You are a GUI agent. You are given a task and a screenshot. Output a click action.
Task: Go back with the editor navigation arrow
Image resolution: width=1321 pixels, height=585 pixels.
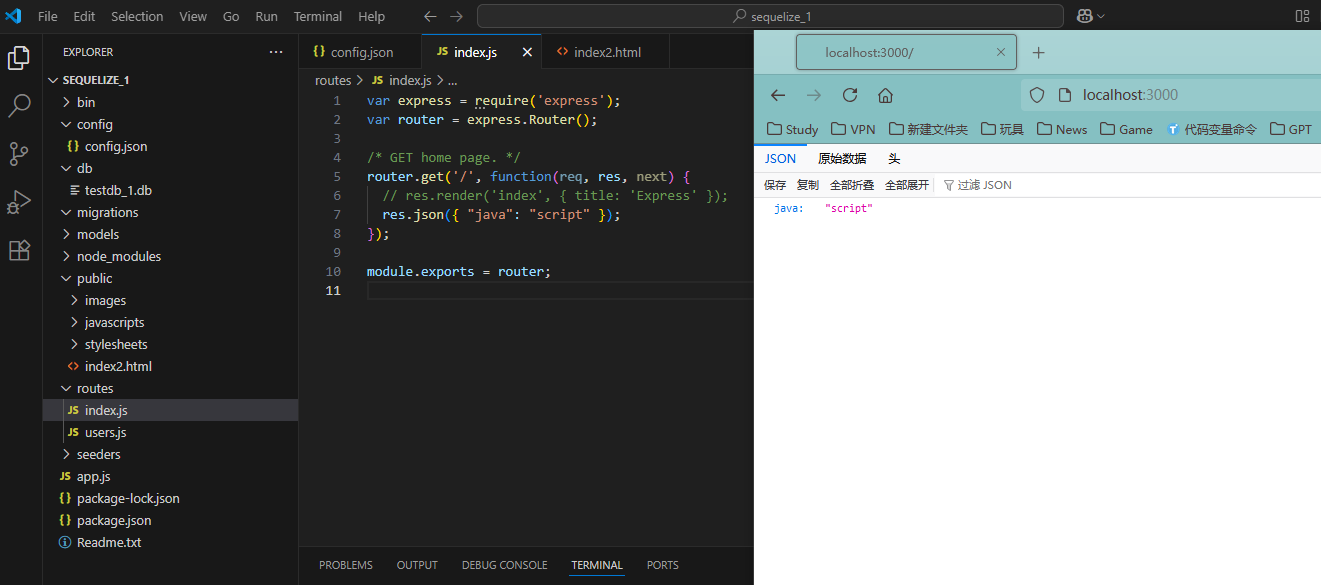click(430, 16)
